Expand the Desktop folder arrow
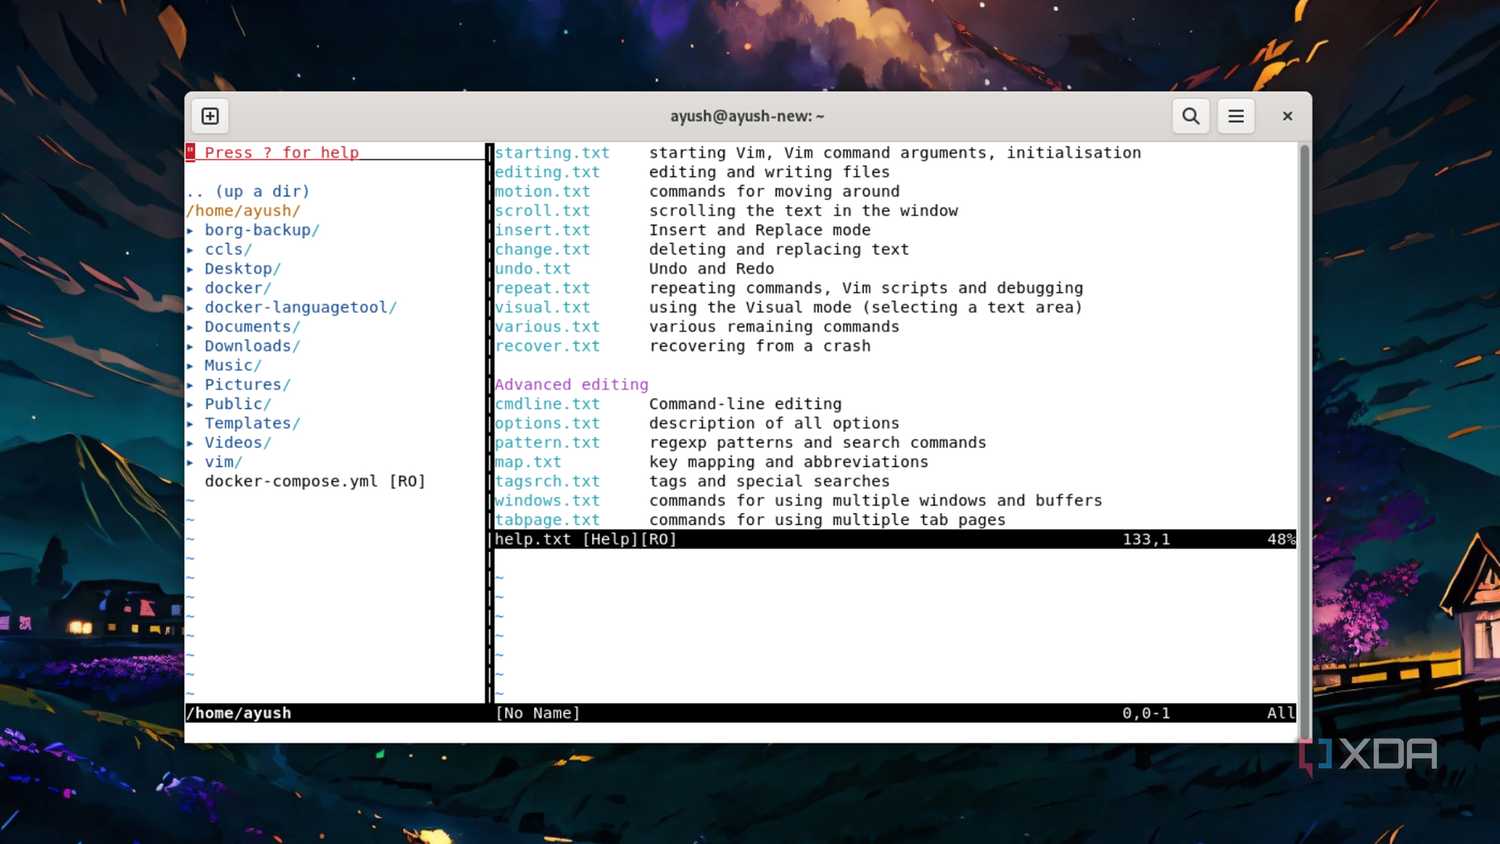This screenshot has width=1500, height=844. click(190, 269)
